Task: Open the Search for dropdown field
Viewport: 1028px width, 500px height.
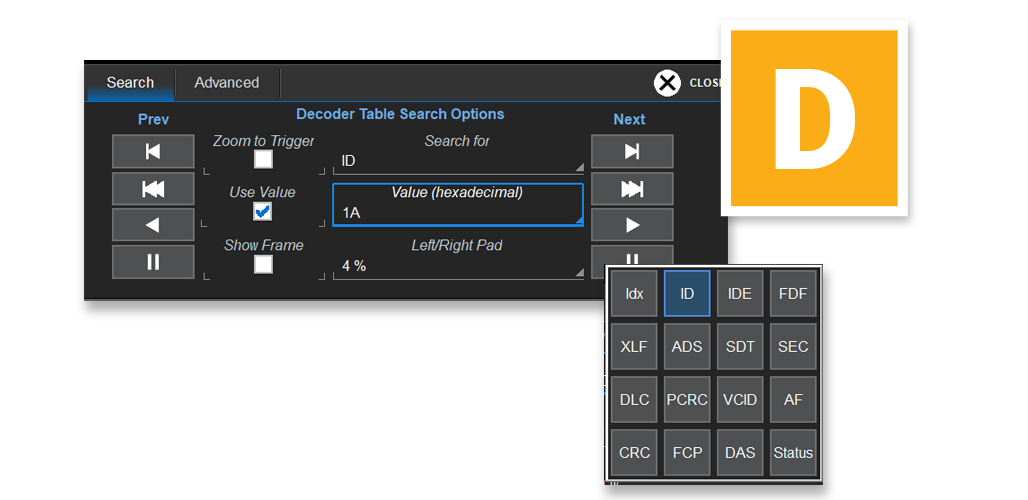Action: pos(458,161)
